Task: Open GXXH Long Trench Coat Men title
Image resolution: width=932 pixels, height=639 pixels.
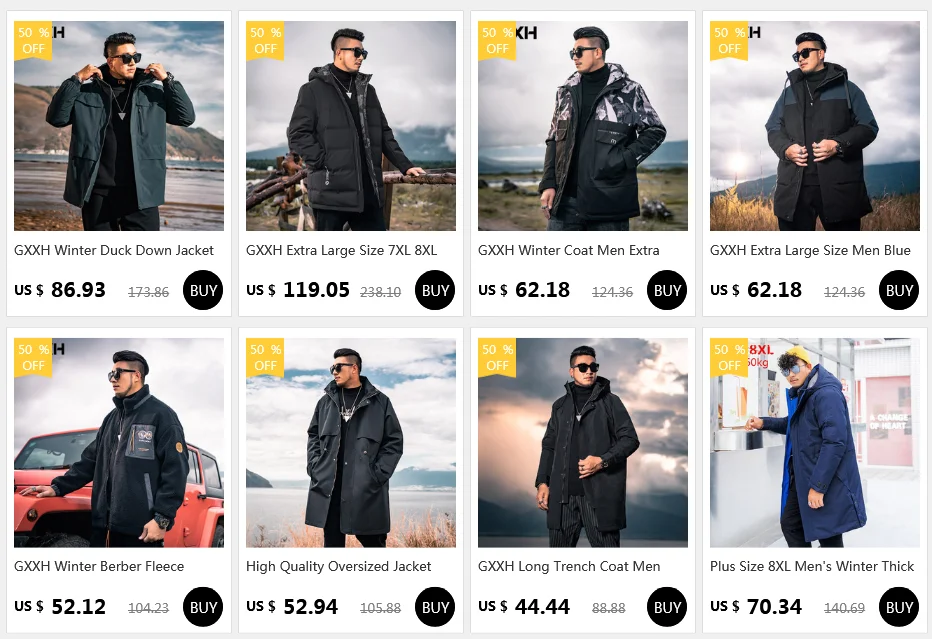Action: pyautogui.click(x=569, y=566)
